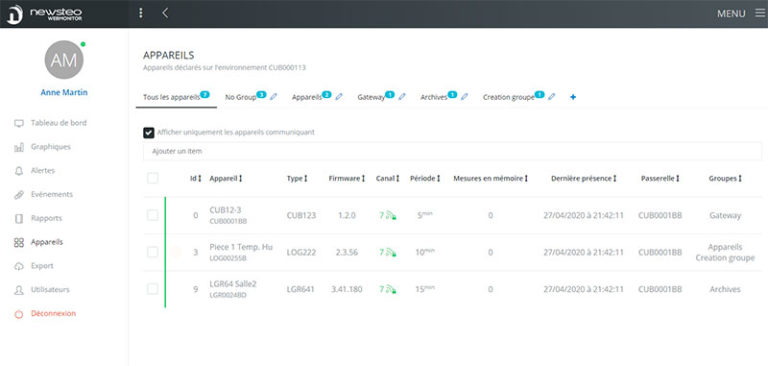
Task: Click the Alertes bell icon in sidebar
Action: (19, 171)
